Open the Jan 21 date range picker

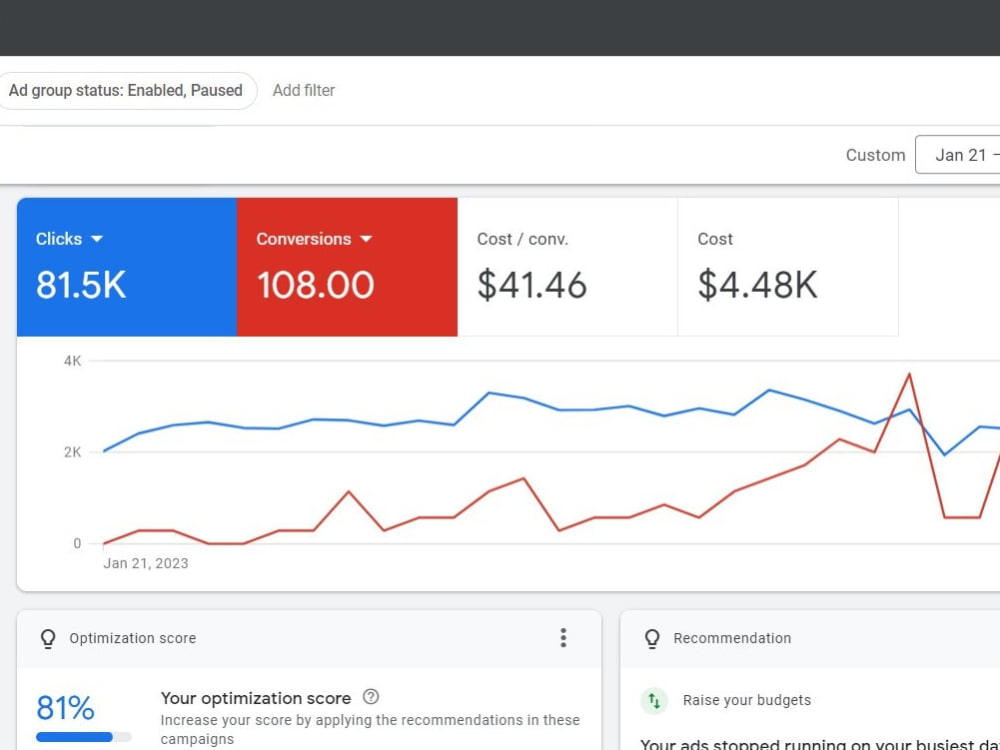point(958,155)
